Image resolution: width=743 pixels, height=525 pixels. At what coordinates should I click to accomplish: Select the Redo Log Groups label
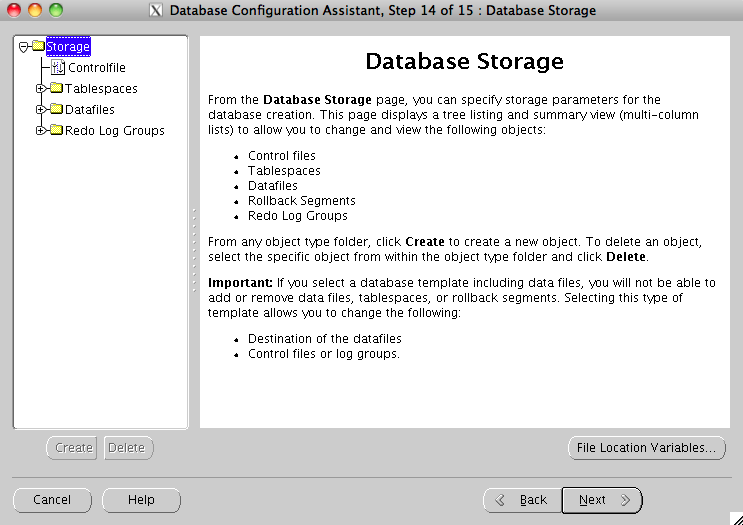(114, 131)
